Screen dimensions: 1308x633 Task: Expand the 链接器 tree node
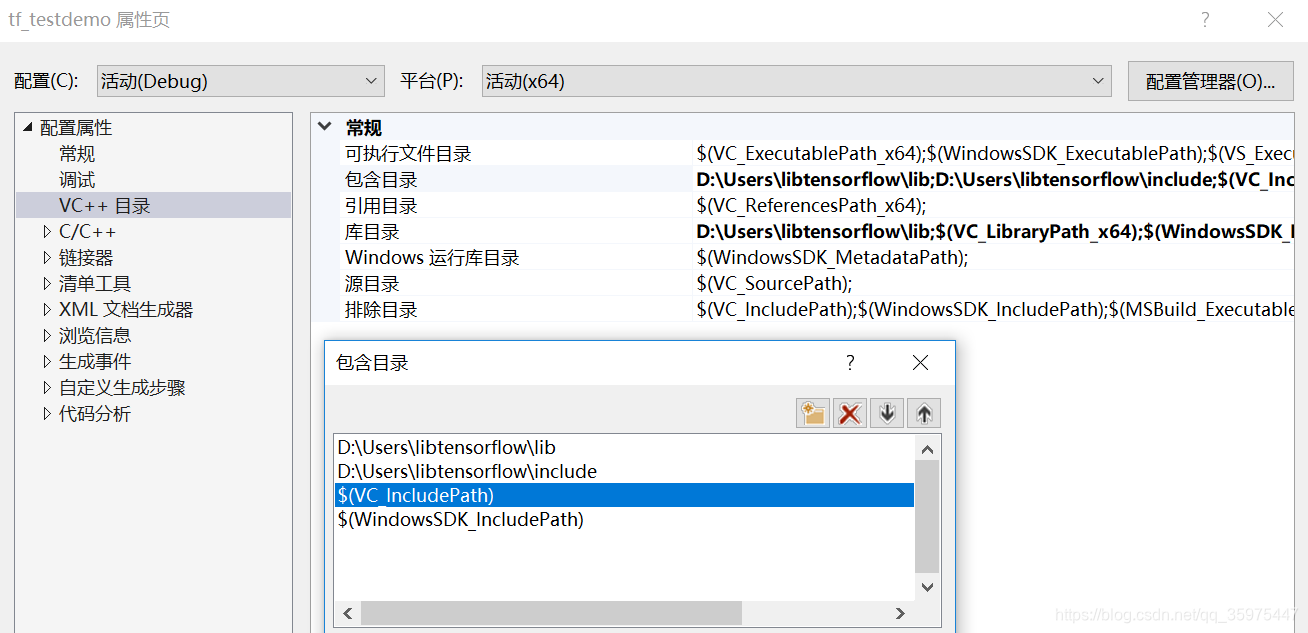point(45,257)
